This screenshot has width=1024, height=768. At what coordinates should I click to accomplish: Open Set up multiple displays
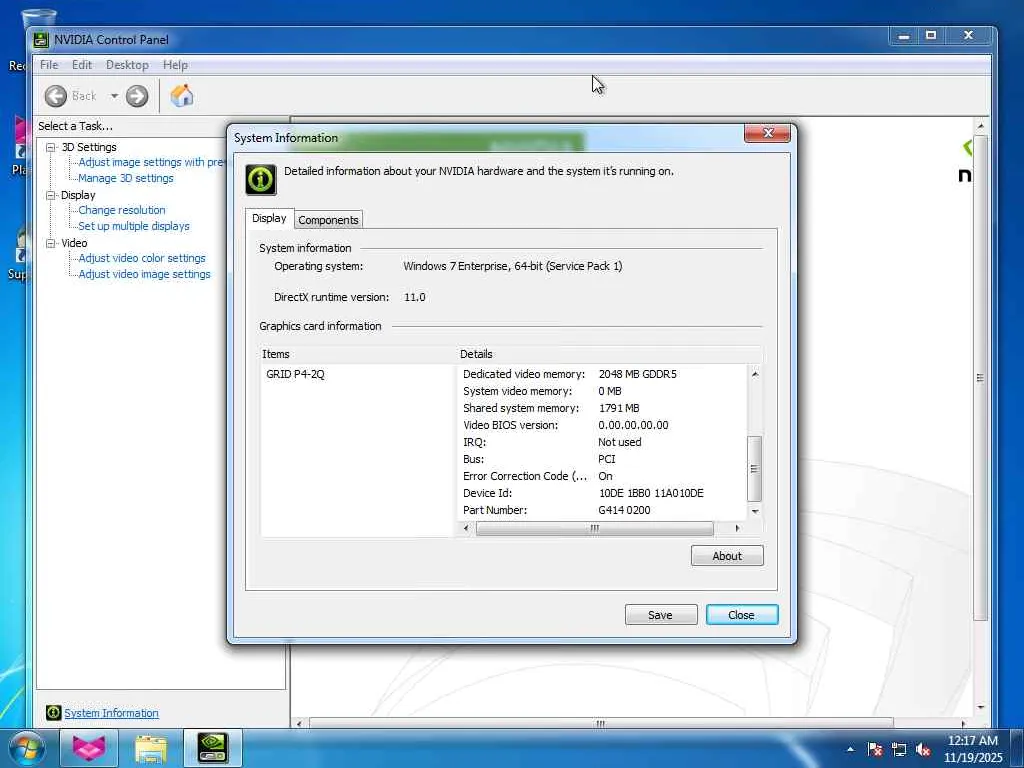pyautogui.click(x=133, y=226)
